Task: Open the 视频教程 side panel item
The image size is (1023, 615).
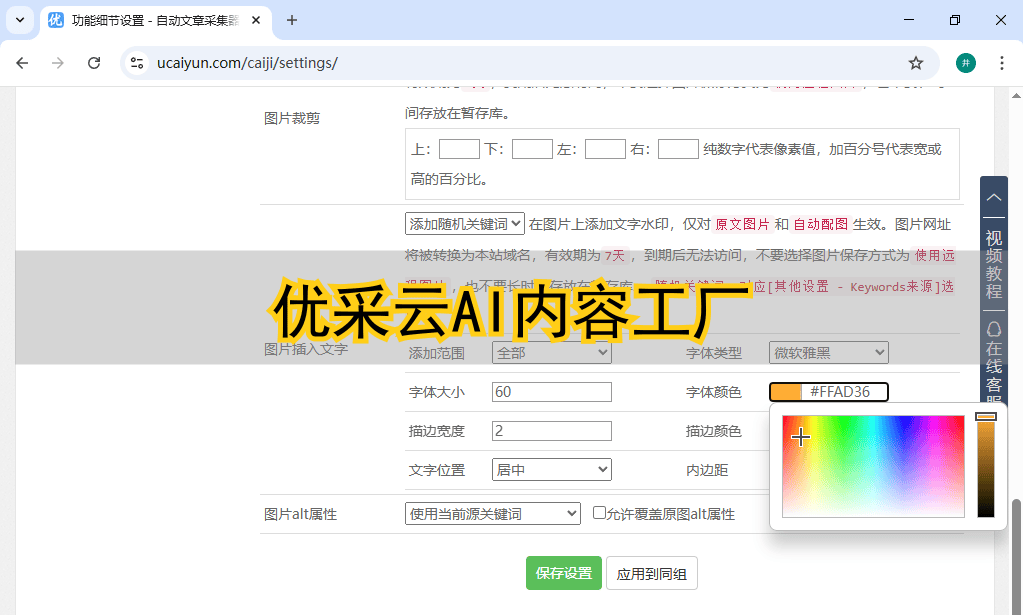Action: (993, 264)
